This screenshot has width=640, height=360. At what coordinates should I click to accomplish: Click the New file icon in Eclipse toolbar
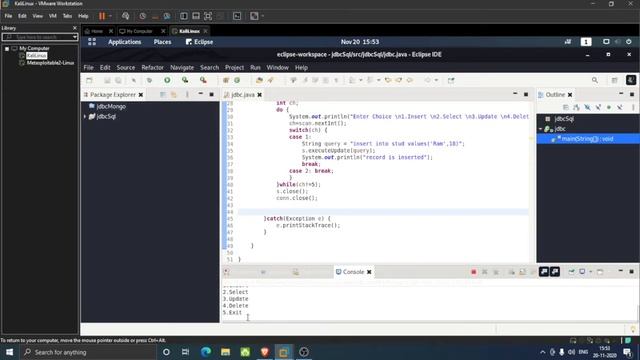[89, 80]
